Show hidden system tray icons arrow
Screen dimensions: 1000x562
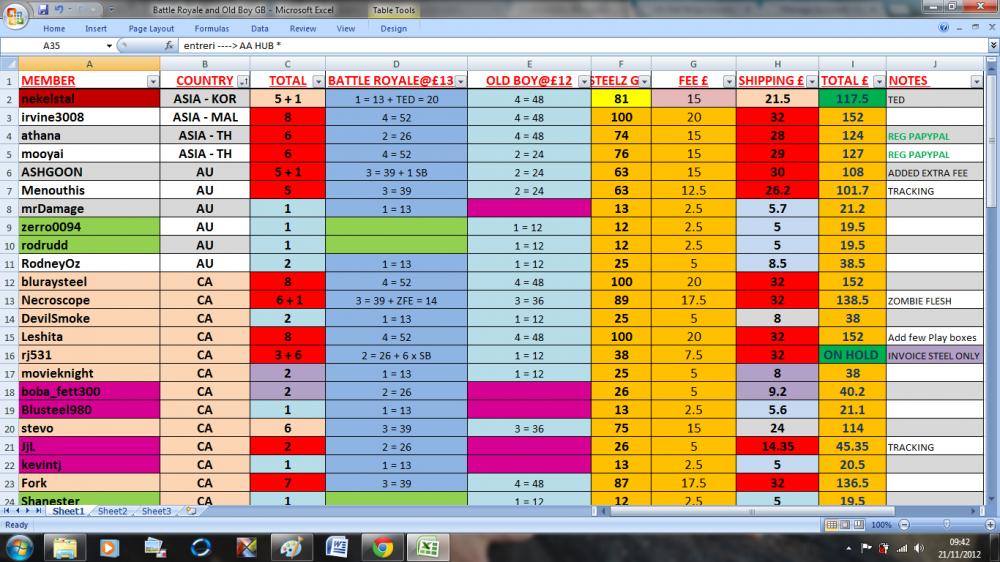coord(849,548)
